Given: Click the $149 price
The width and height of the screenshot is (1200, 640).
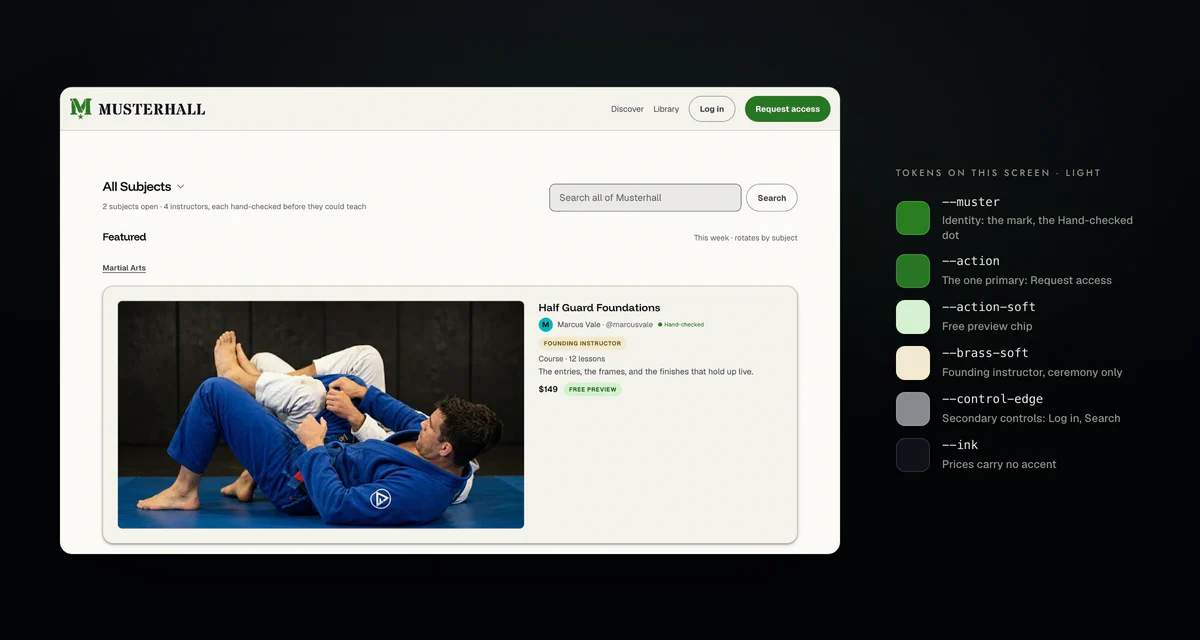Looking at the screenshot, I should pos(548,389).
